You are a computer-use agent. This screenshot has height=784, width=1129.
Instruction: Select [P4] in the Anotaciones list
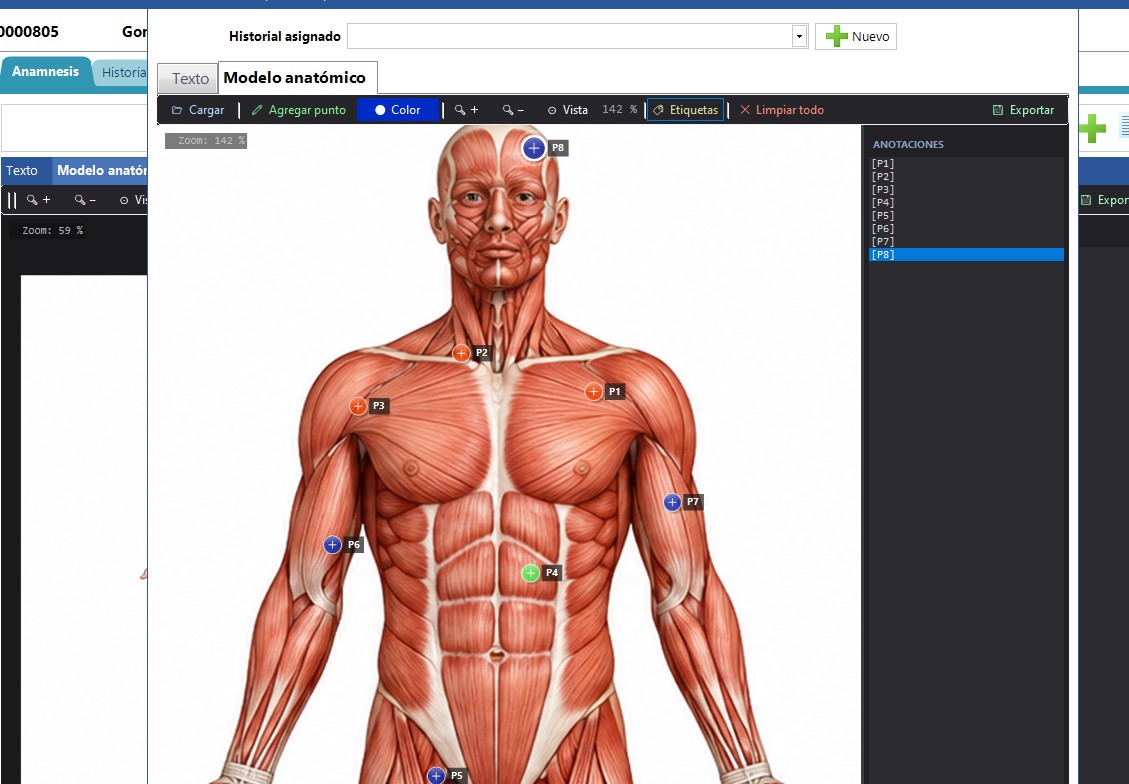click(966, 202)
